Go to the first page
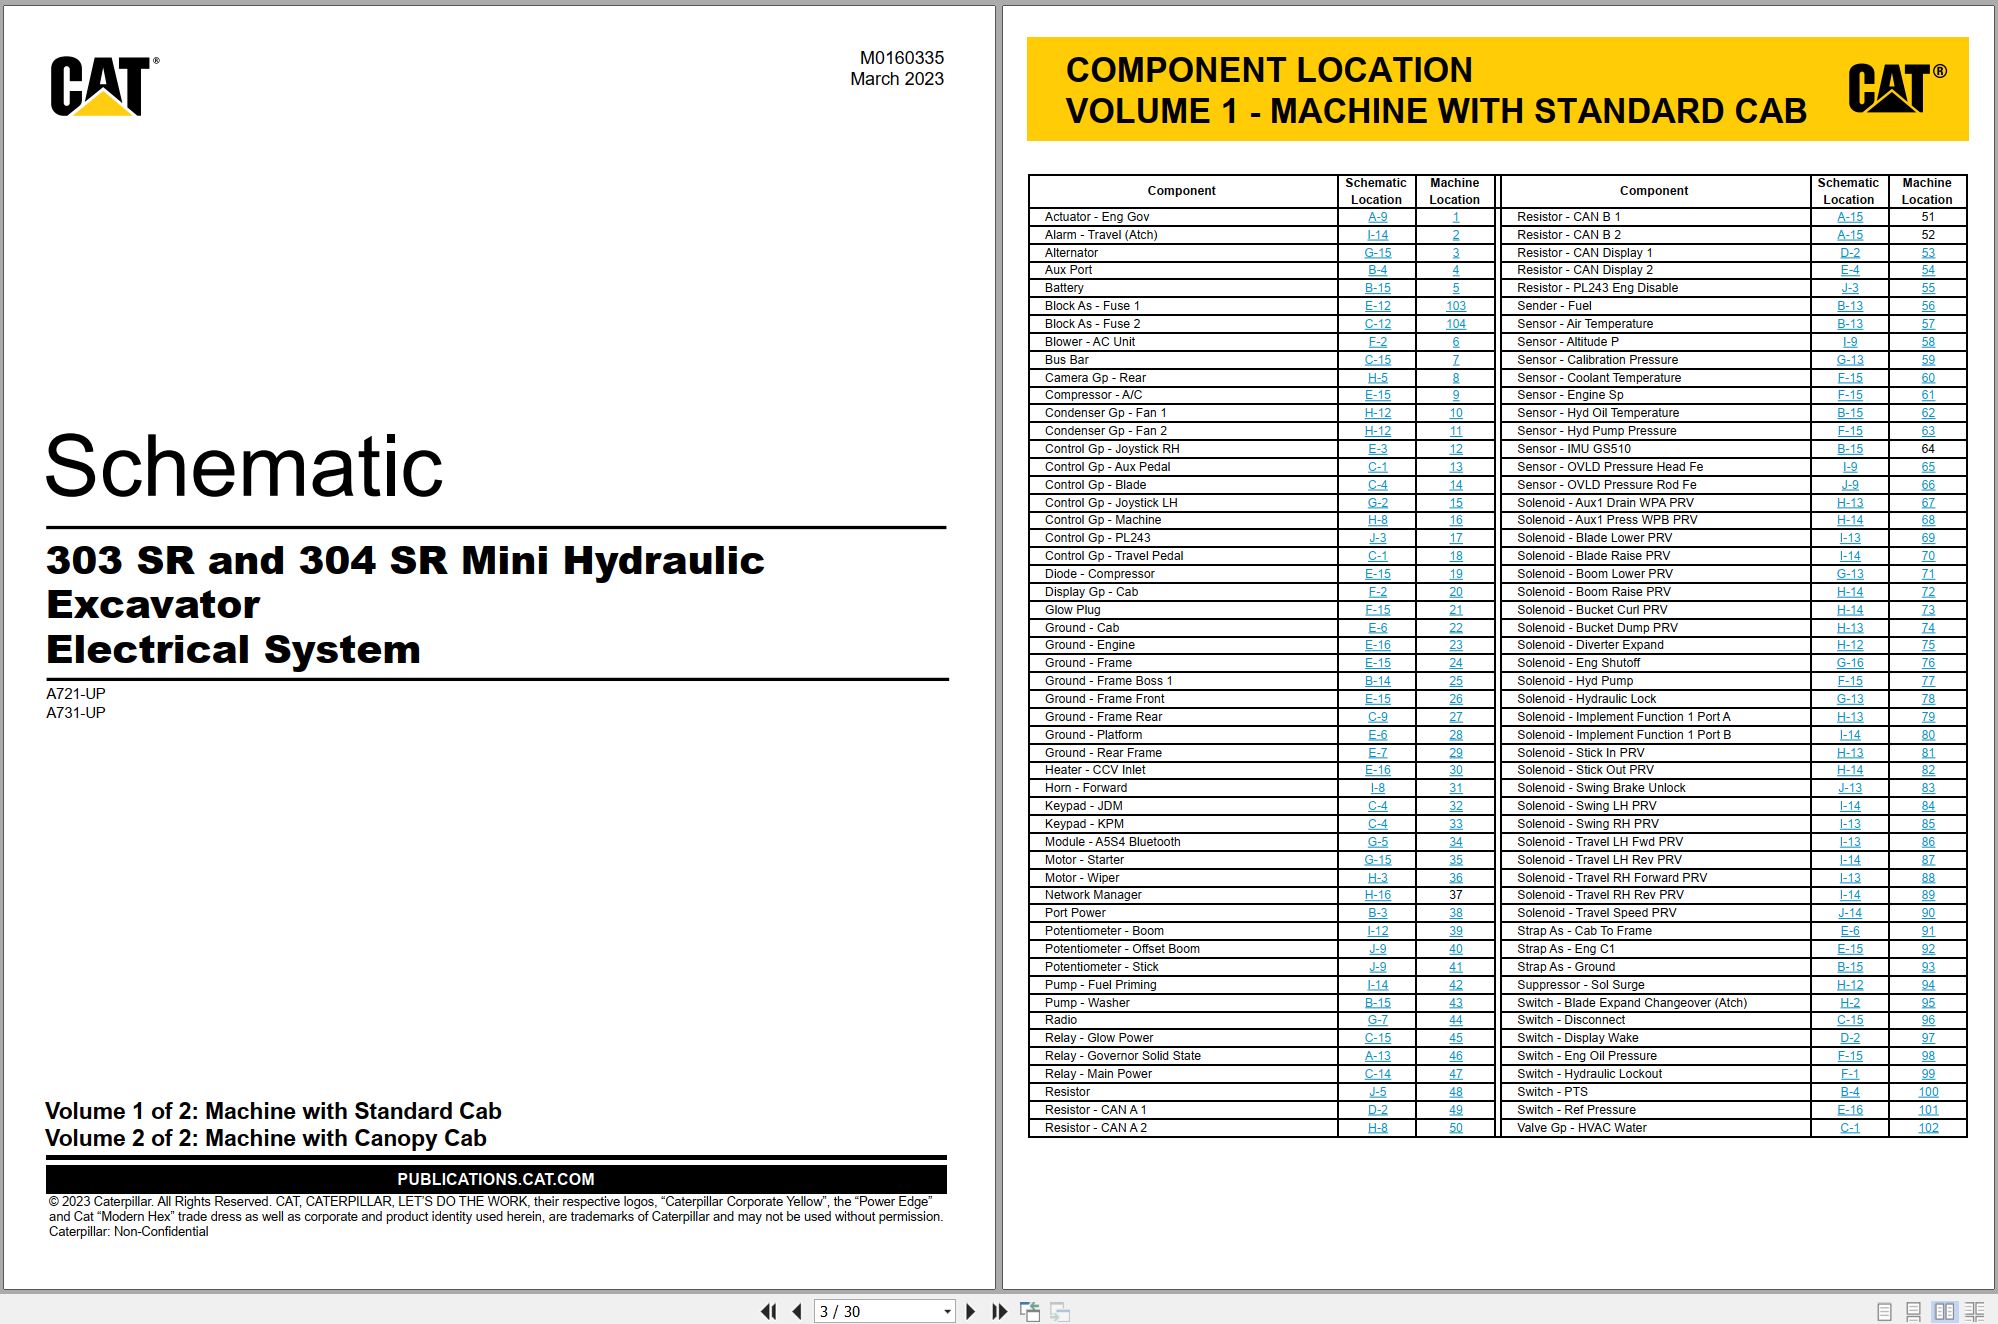This screenshot has height=1324, width=1998. [x=768, y=1311]
